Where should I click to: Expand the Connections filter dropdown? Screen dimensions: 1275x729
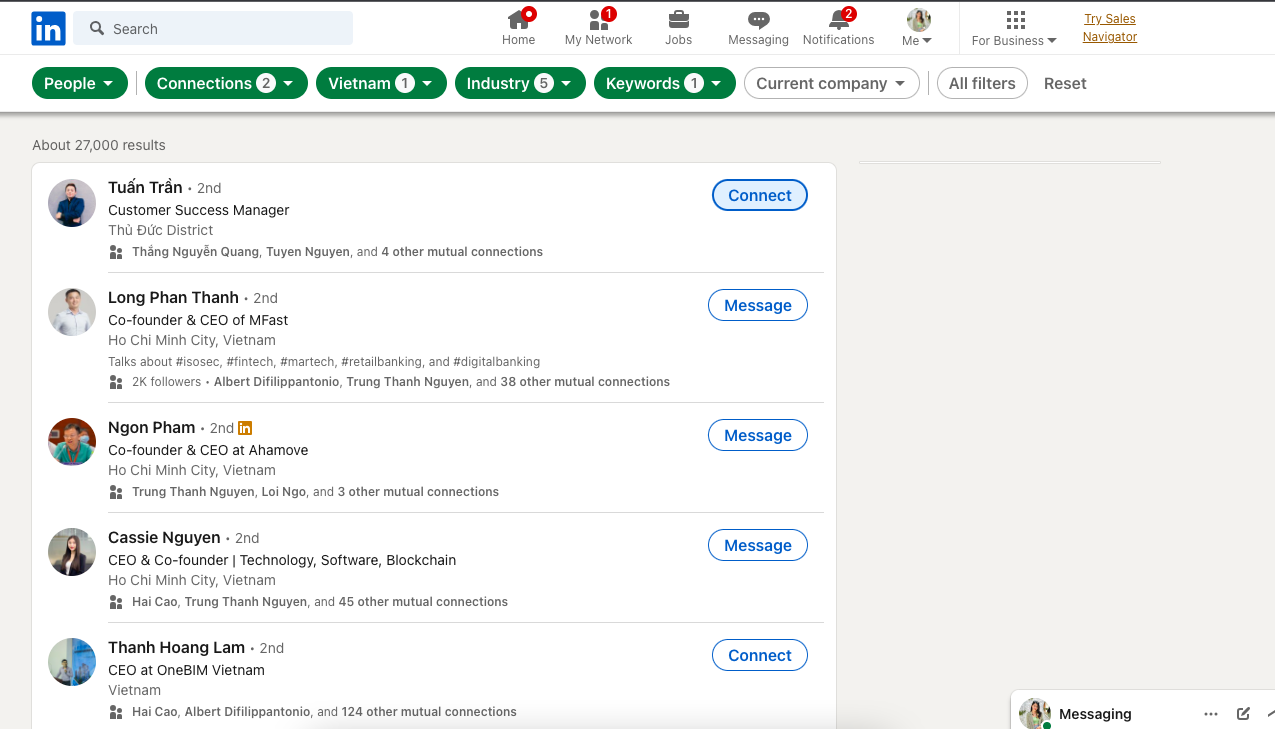coord(225,84)
